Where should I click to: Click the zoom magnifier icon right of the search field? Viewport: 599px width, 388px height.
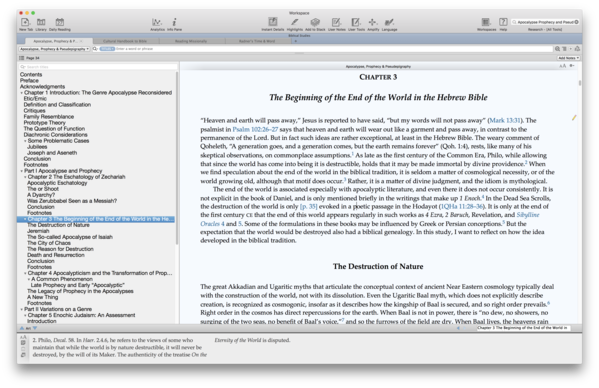(x=557, y=49)
